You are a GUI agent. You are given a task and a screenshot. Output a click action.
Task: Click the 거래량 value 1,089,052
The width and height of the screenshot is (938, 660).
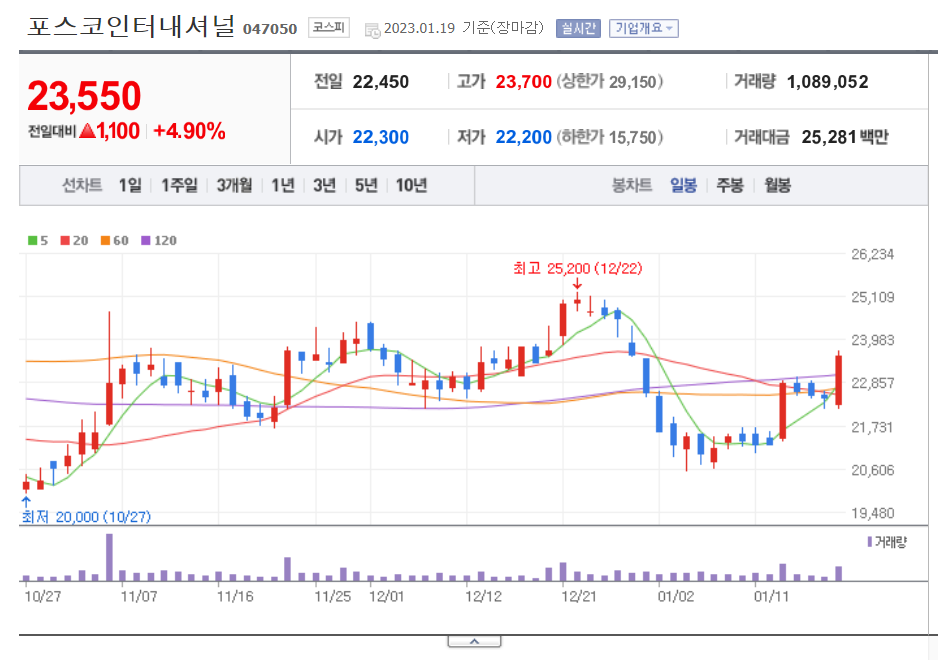(x=827, y=82)
